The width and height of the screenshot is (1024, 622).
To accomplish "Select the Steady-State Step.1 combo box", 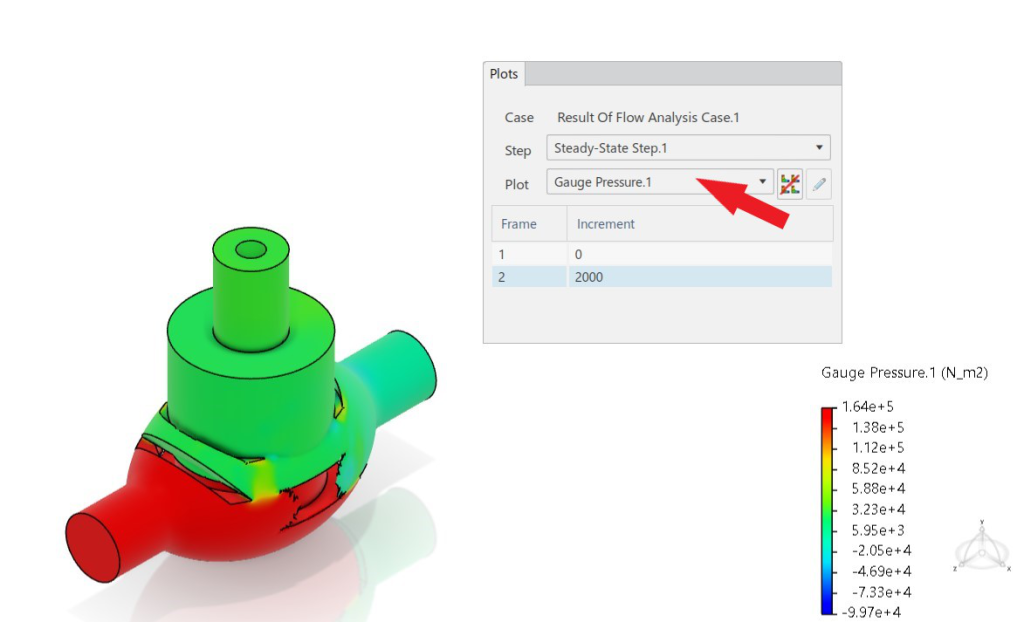I will pyautogui.click(x=688, y=148).
